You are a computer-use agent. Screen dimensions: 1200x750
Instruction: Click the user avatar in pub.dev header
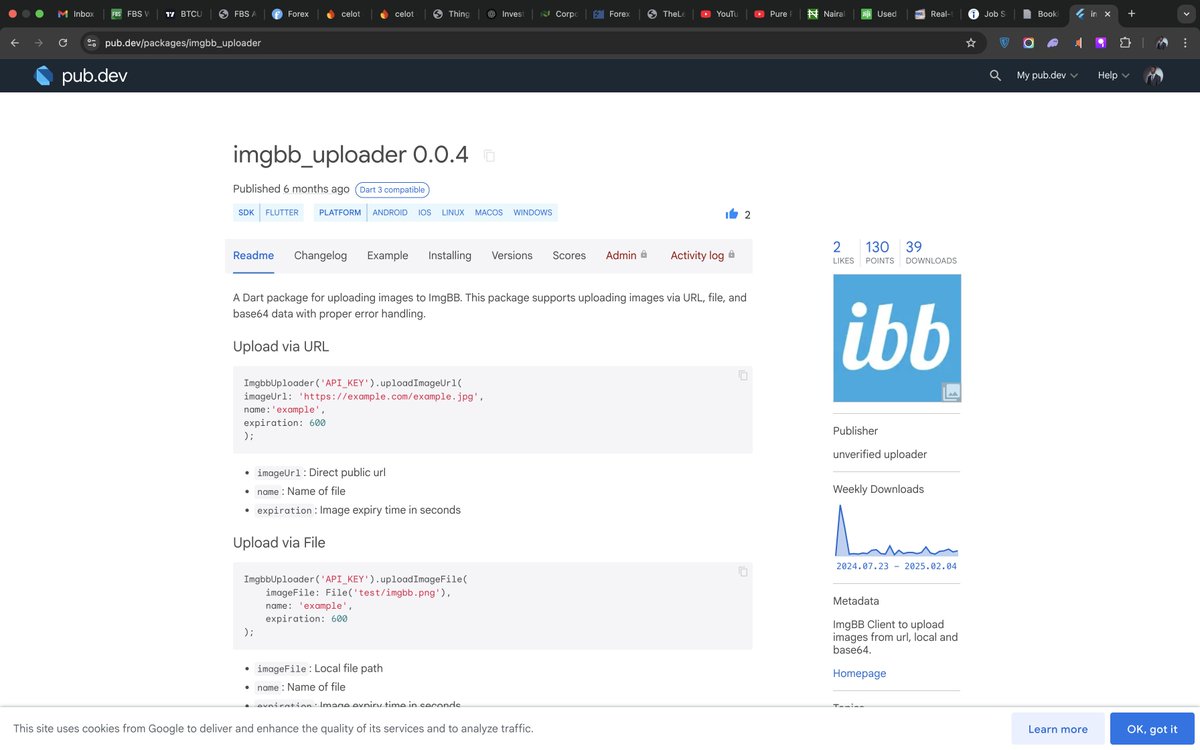click(1154, 75)
